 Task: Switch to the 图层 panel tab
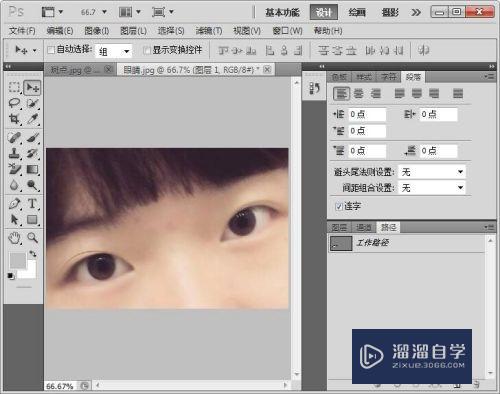(x=339, y=228)
